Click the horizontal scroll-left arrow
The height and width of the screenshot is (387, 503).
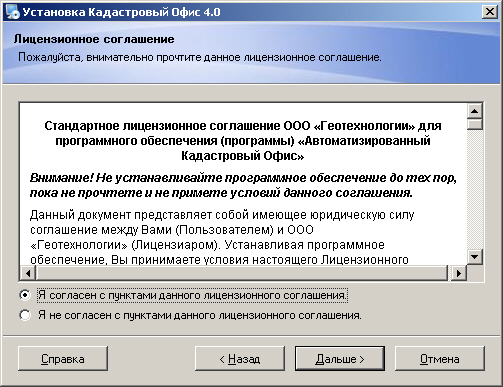pyautogui.click(x=28, y=273)
